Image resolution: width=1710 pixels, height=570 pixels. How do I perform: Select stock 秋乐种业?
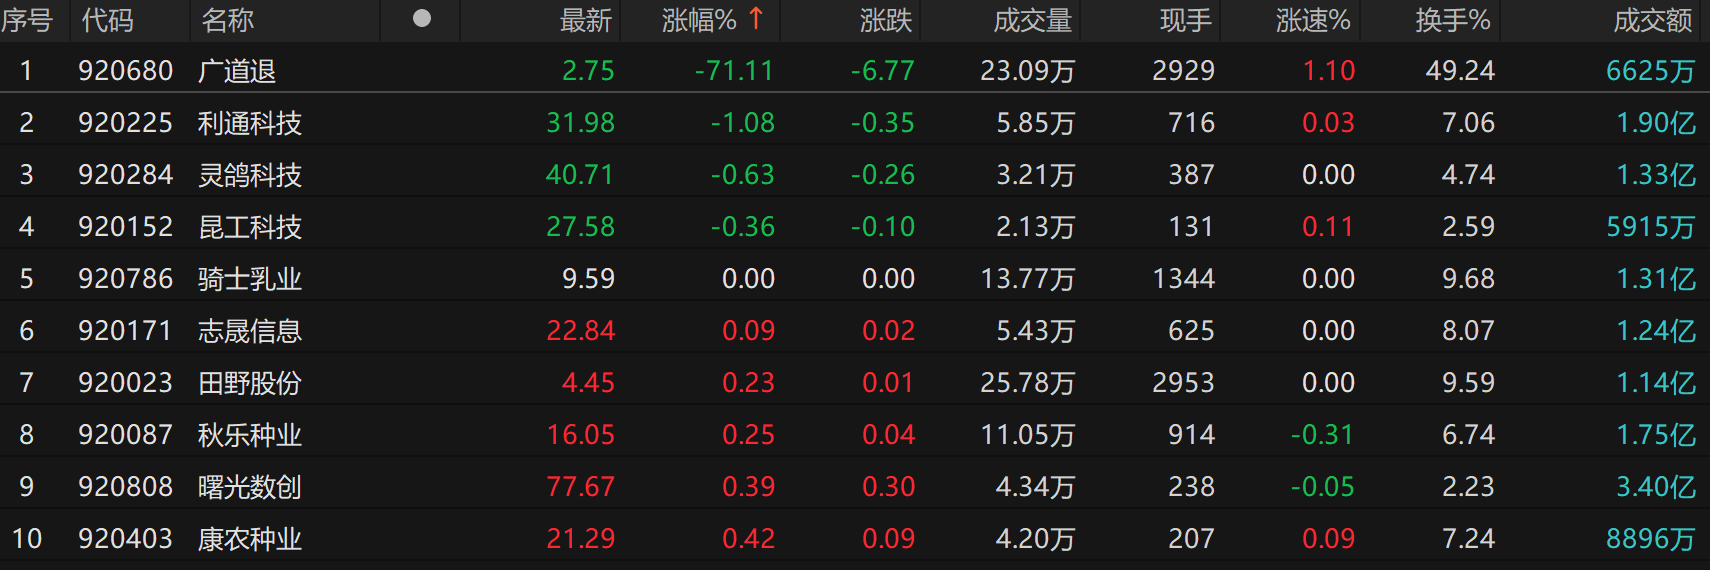(250, 435)
